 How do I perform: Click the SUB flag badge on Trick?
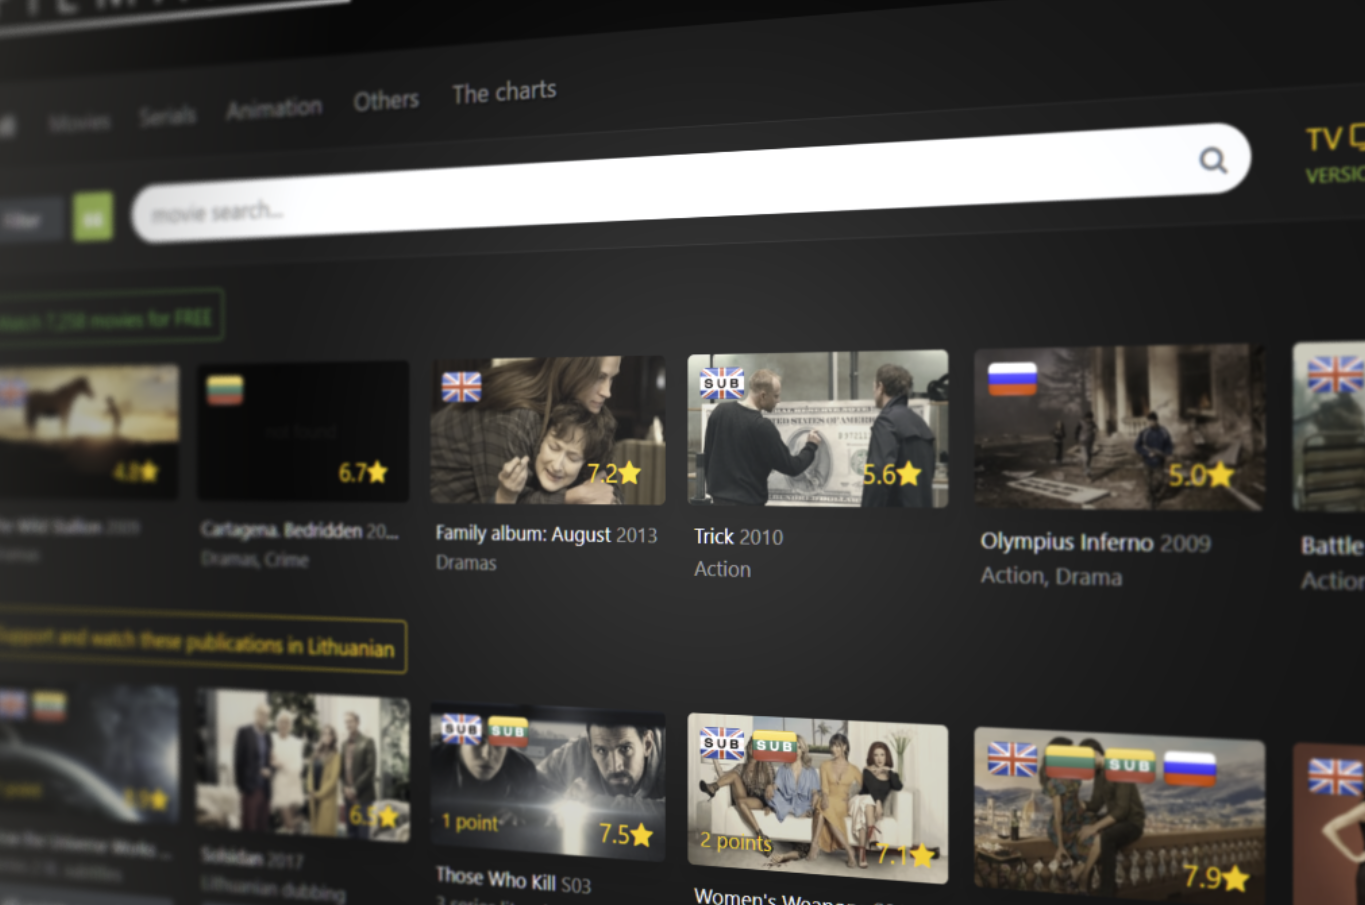click(721, 383)
